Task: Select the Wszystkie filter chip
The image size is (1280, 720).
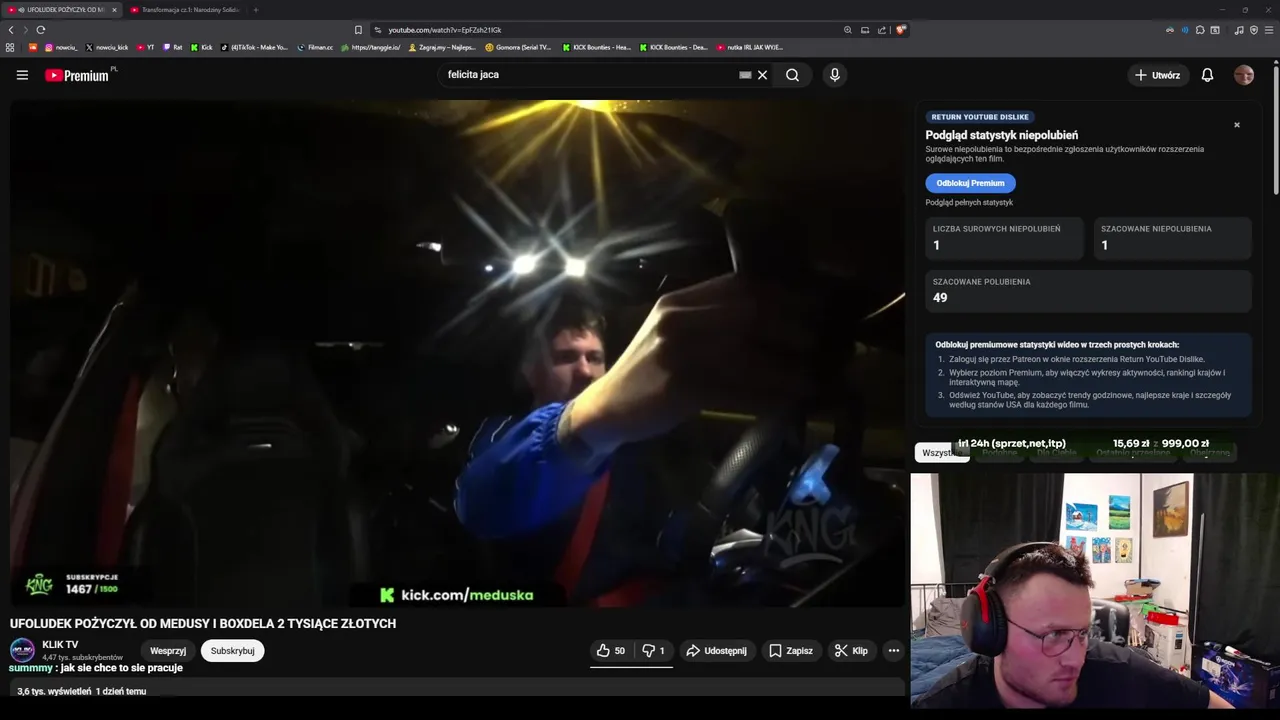Action: point(942,453)
